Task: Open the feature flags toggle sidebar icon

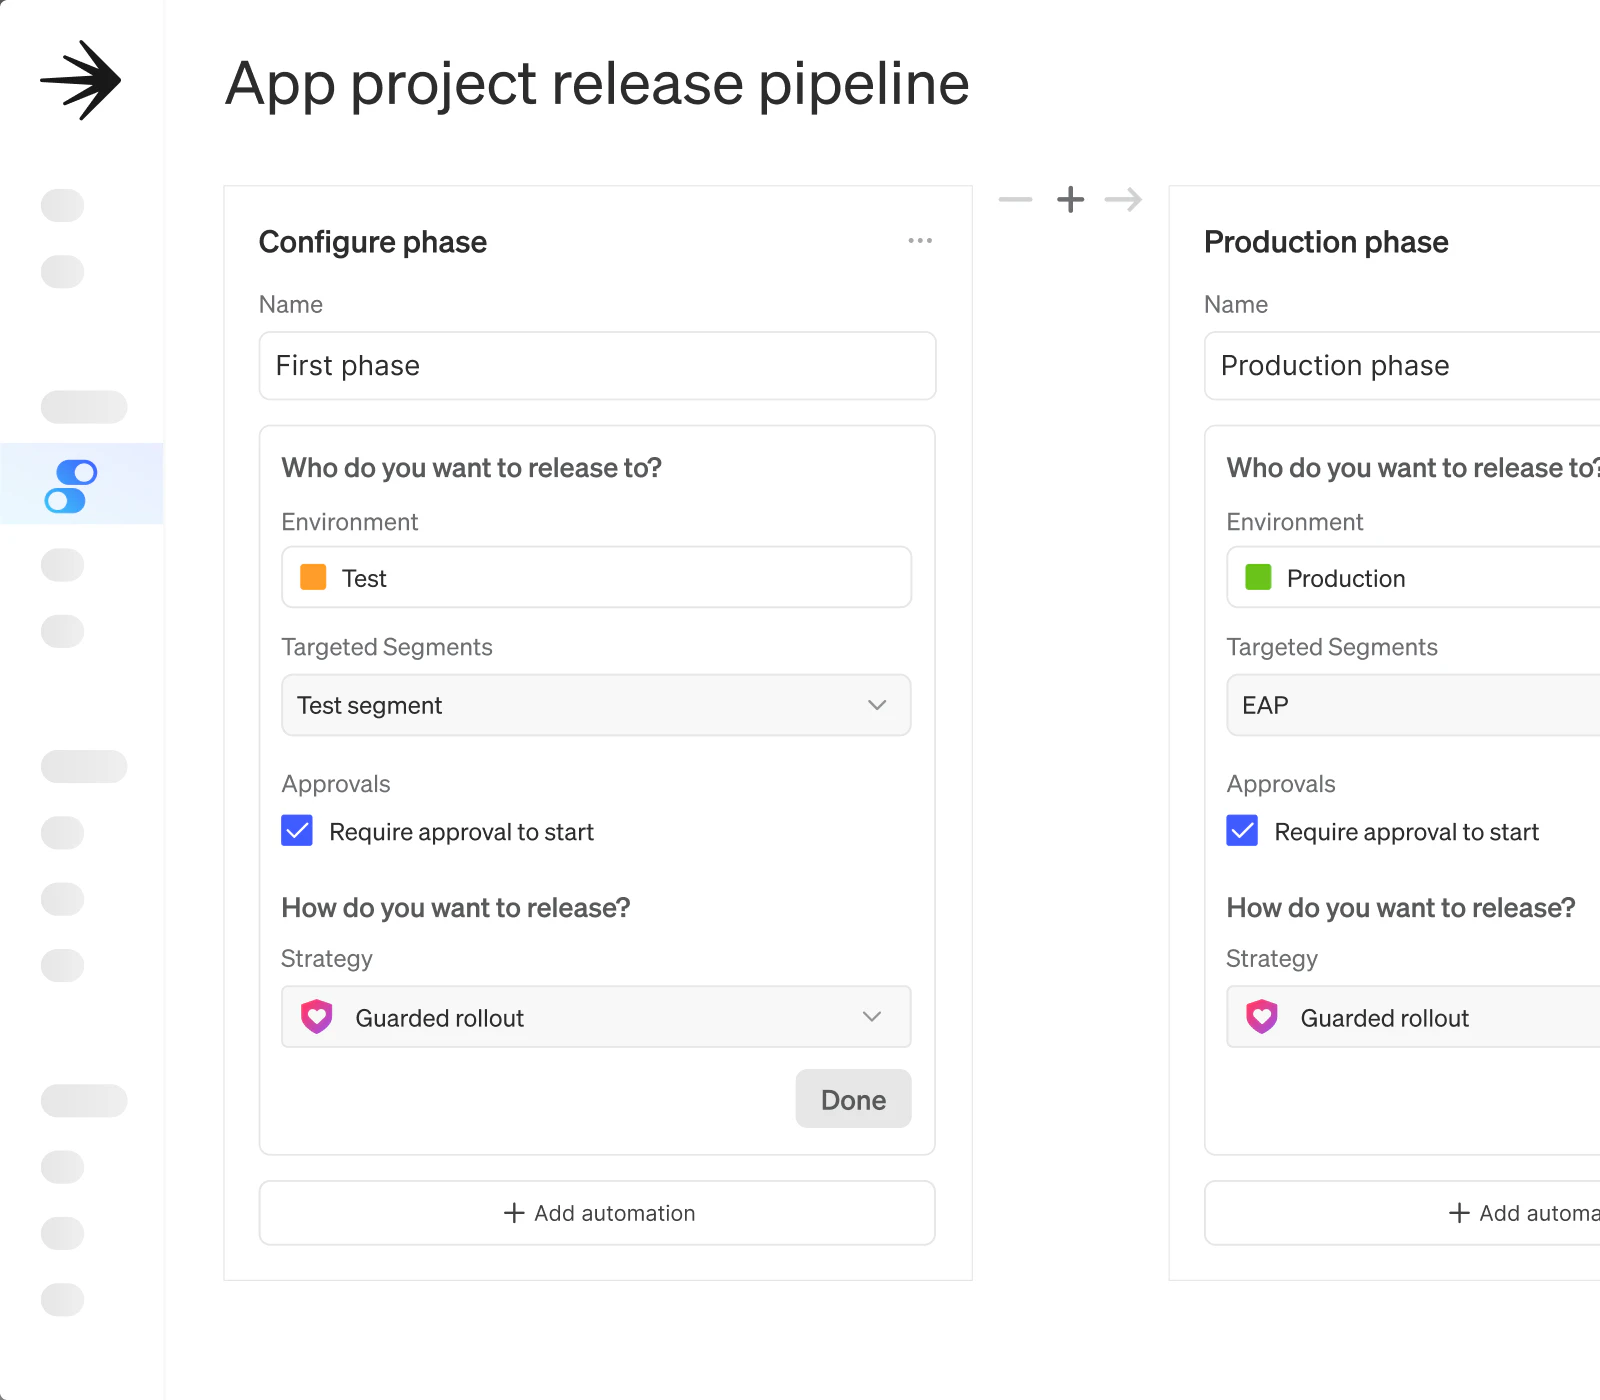Action: (71, 486)
